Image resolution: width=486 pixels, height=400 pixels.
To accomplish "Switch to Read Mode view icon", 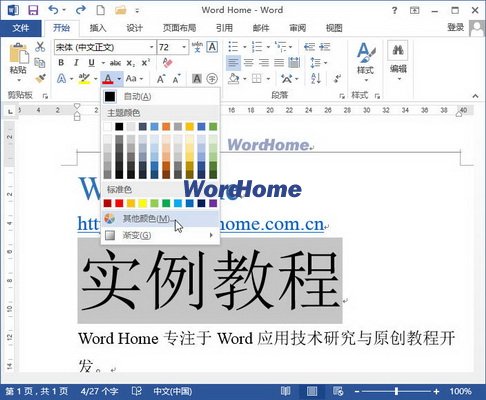I will click(285, 391).
